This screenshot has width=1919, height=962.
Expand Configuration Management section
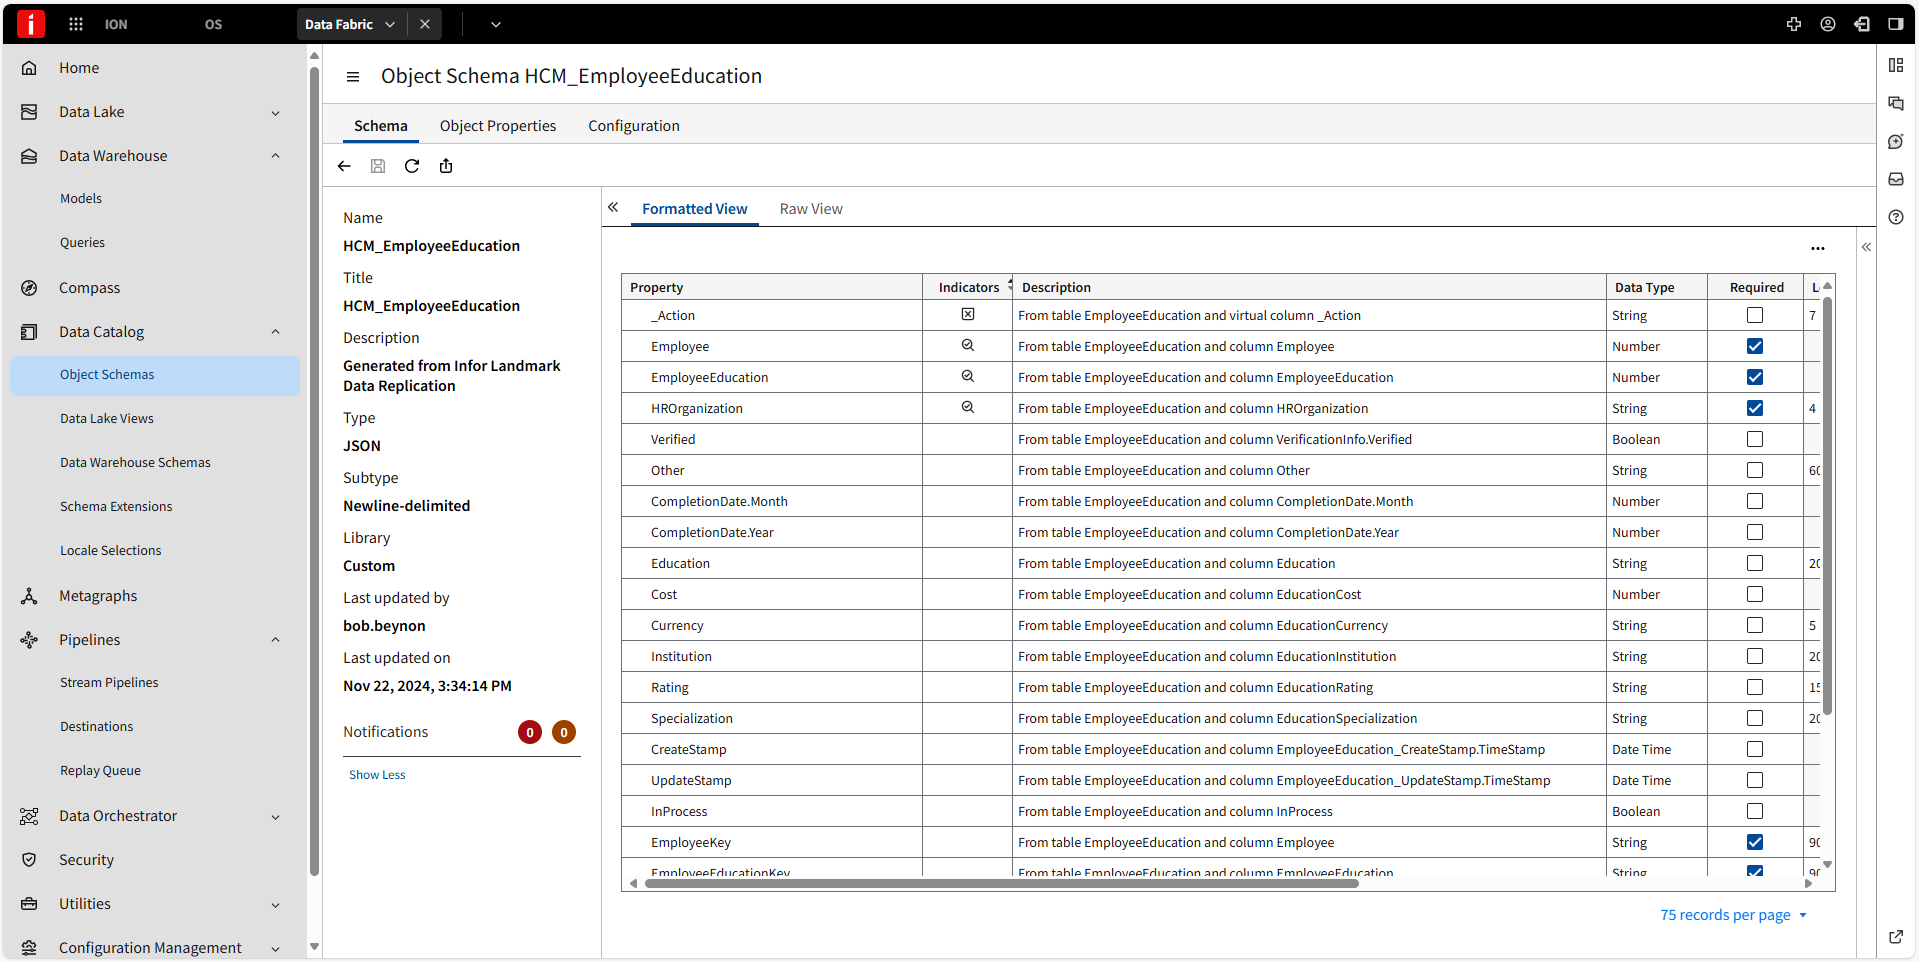(275, 949)
